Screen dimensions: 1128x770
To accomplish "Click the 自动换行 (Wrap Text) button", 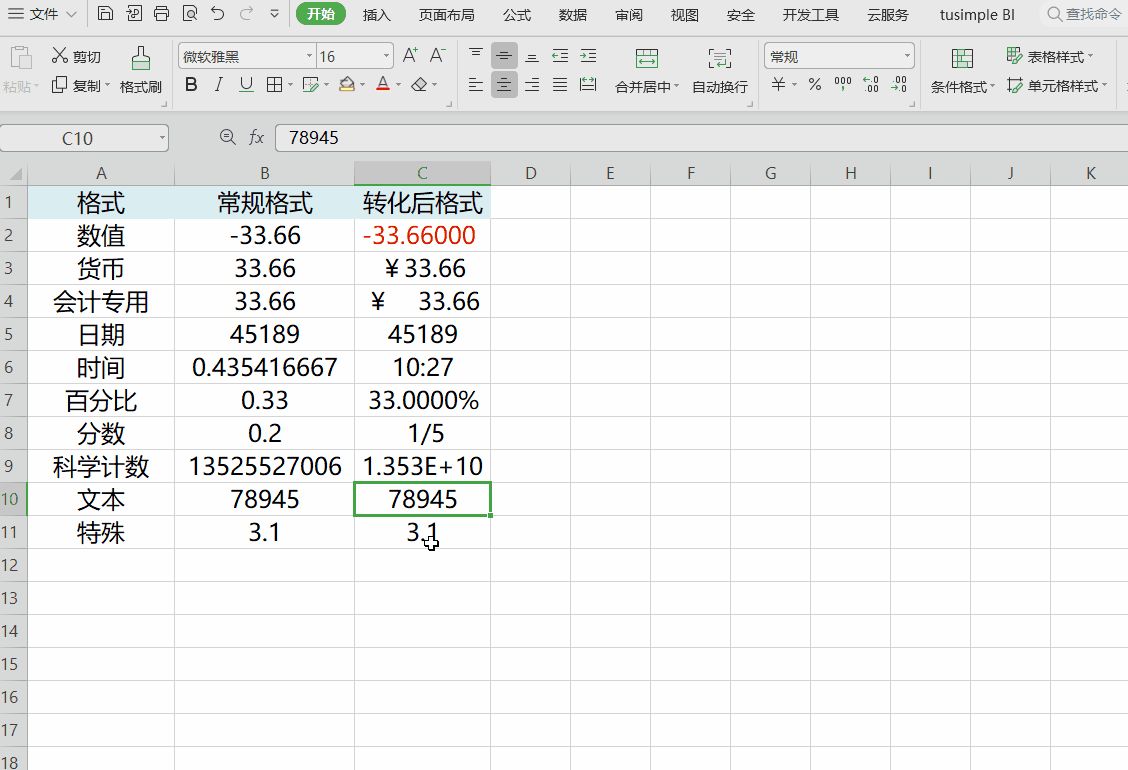I will (x=719, y=70).
